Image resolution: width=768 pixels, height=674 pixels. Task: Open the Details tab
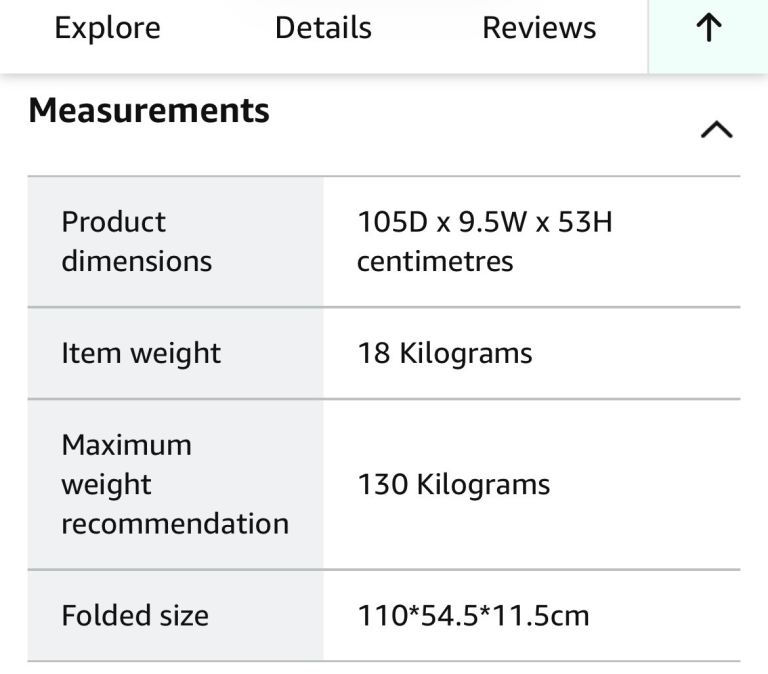323,28
